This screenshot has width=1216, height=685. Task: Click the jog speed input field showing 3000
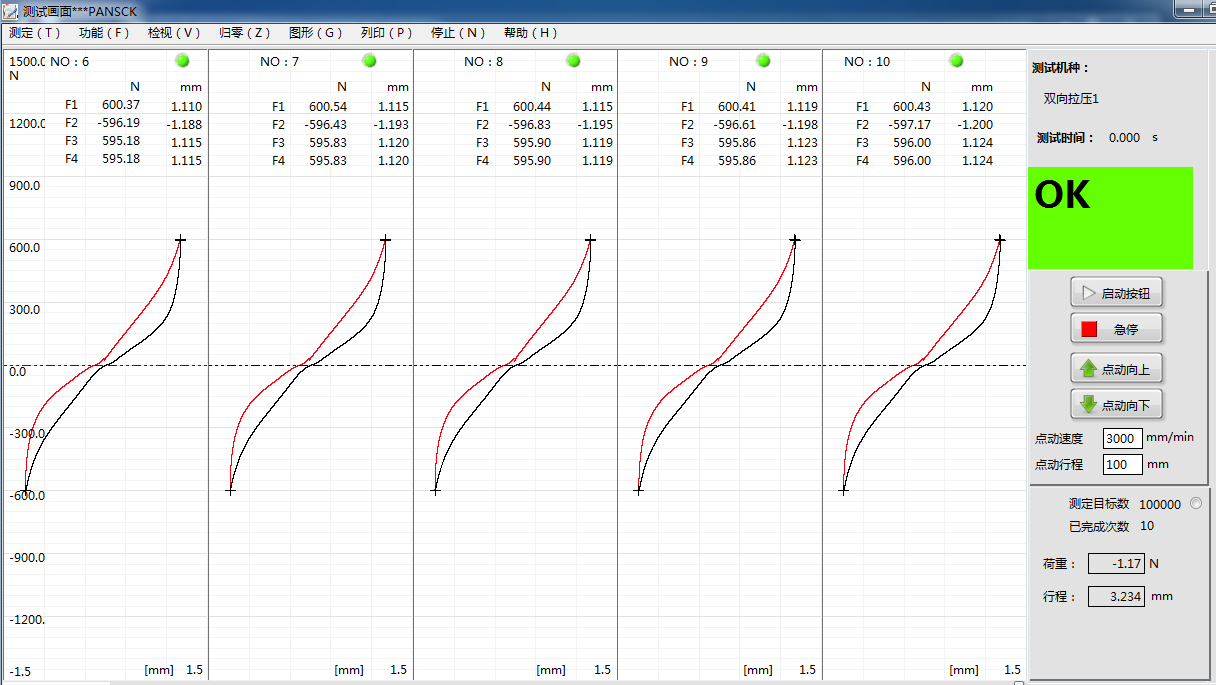click(1122, 438)
